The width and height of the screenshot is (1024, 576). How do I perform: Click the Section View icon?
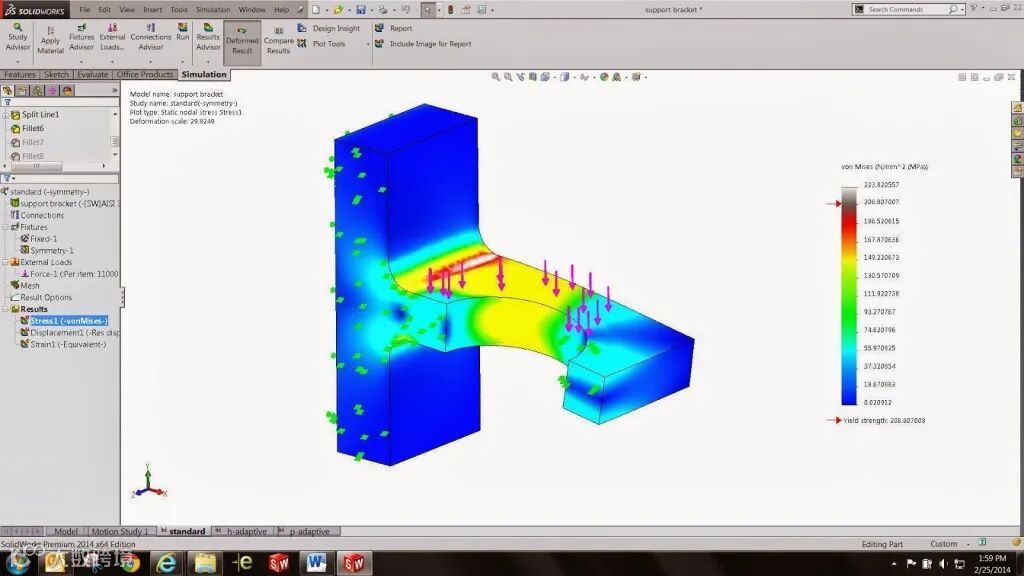coord(533,77)
